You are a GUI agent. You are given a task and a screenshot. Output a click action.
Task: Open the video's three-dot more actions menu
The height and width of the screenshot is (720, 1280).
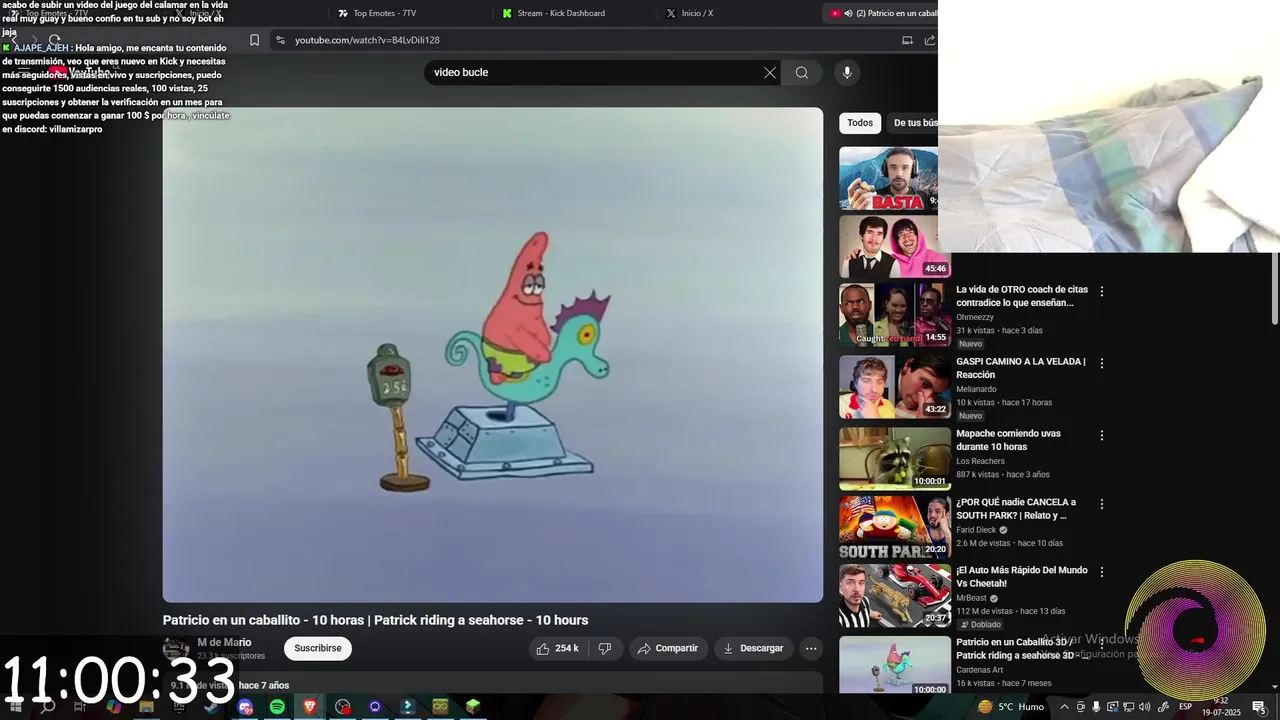(811, 648)
